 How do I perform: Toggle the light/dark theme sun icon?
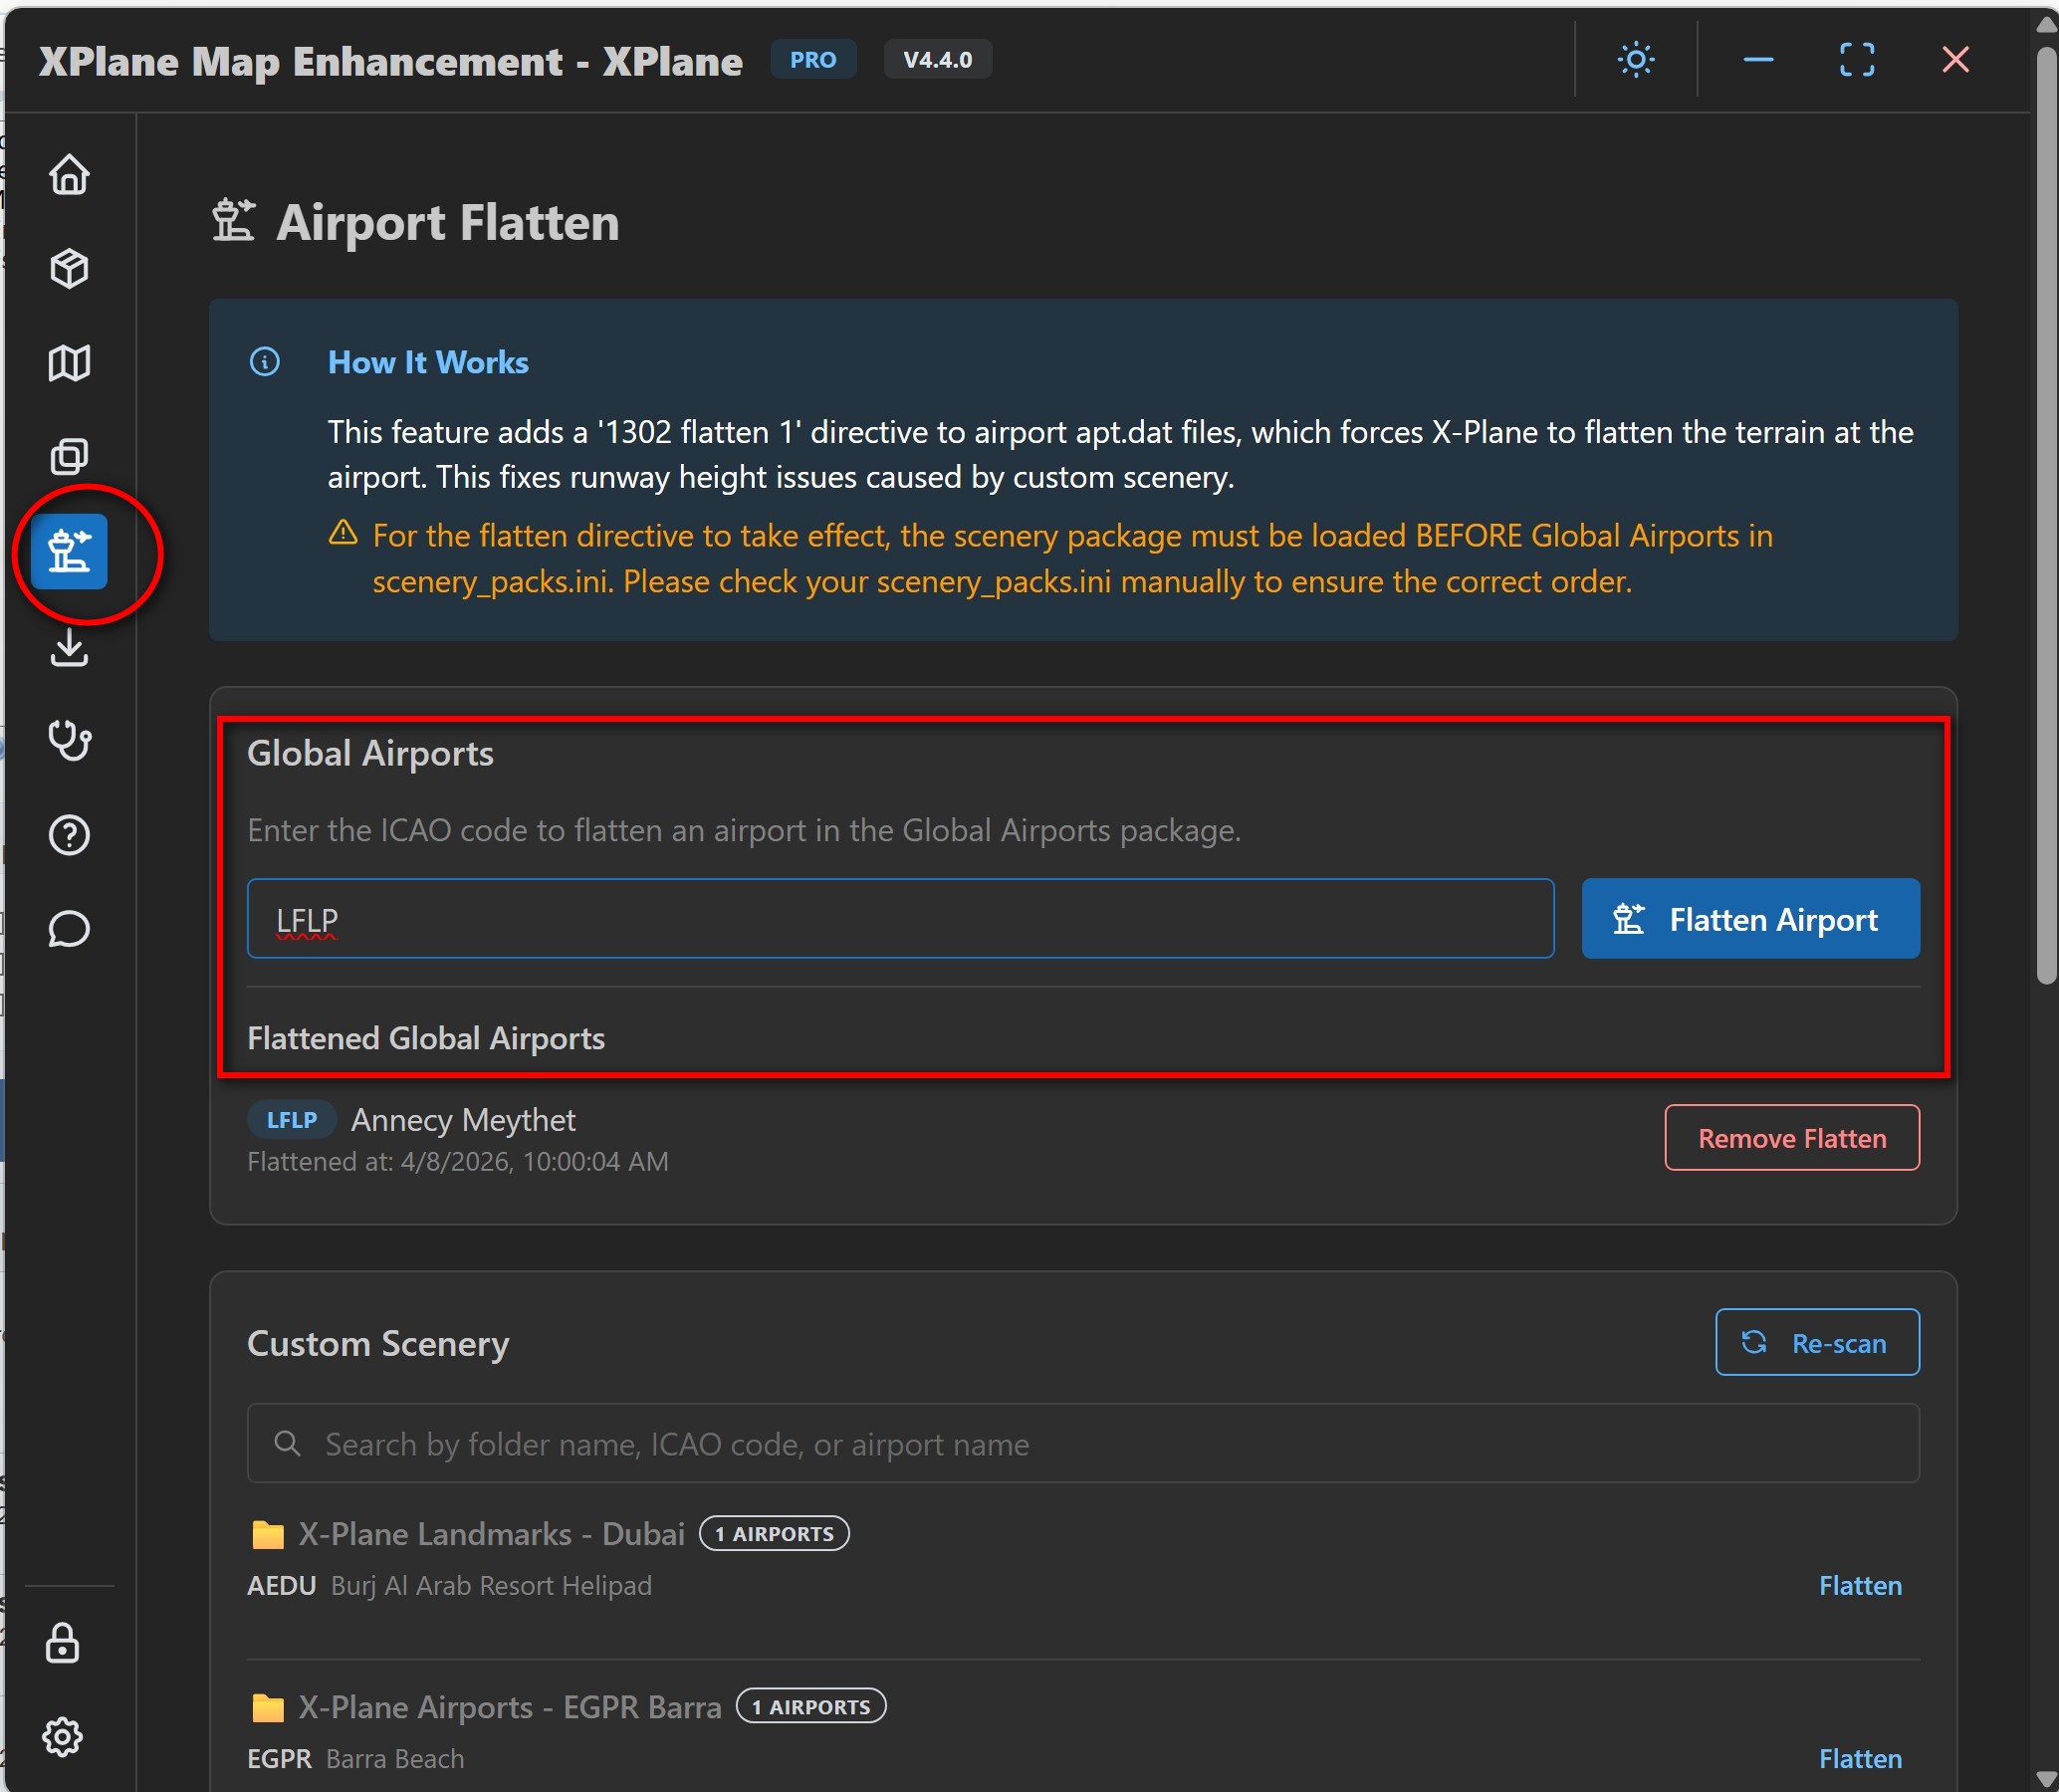coord(1635,60)
